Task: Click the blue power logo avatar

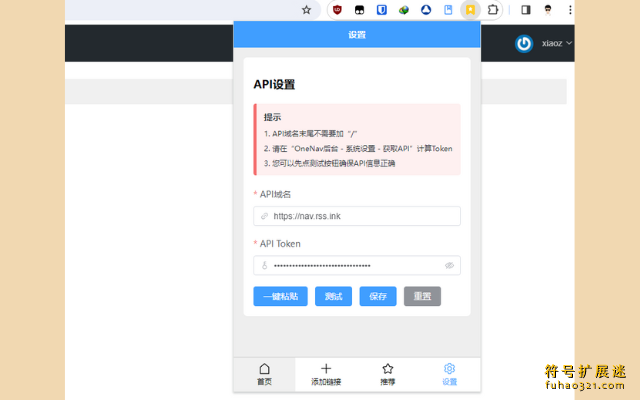Action: (524, 43)
